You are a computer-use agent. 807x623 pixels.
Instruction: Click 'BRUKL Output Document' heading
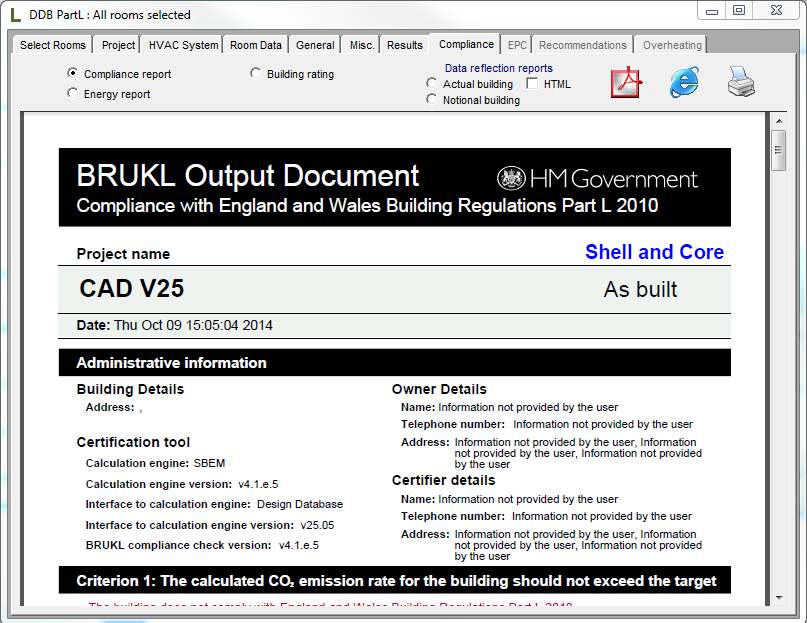pyautogui.click(x=248, y=176)
